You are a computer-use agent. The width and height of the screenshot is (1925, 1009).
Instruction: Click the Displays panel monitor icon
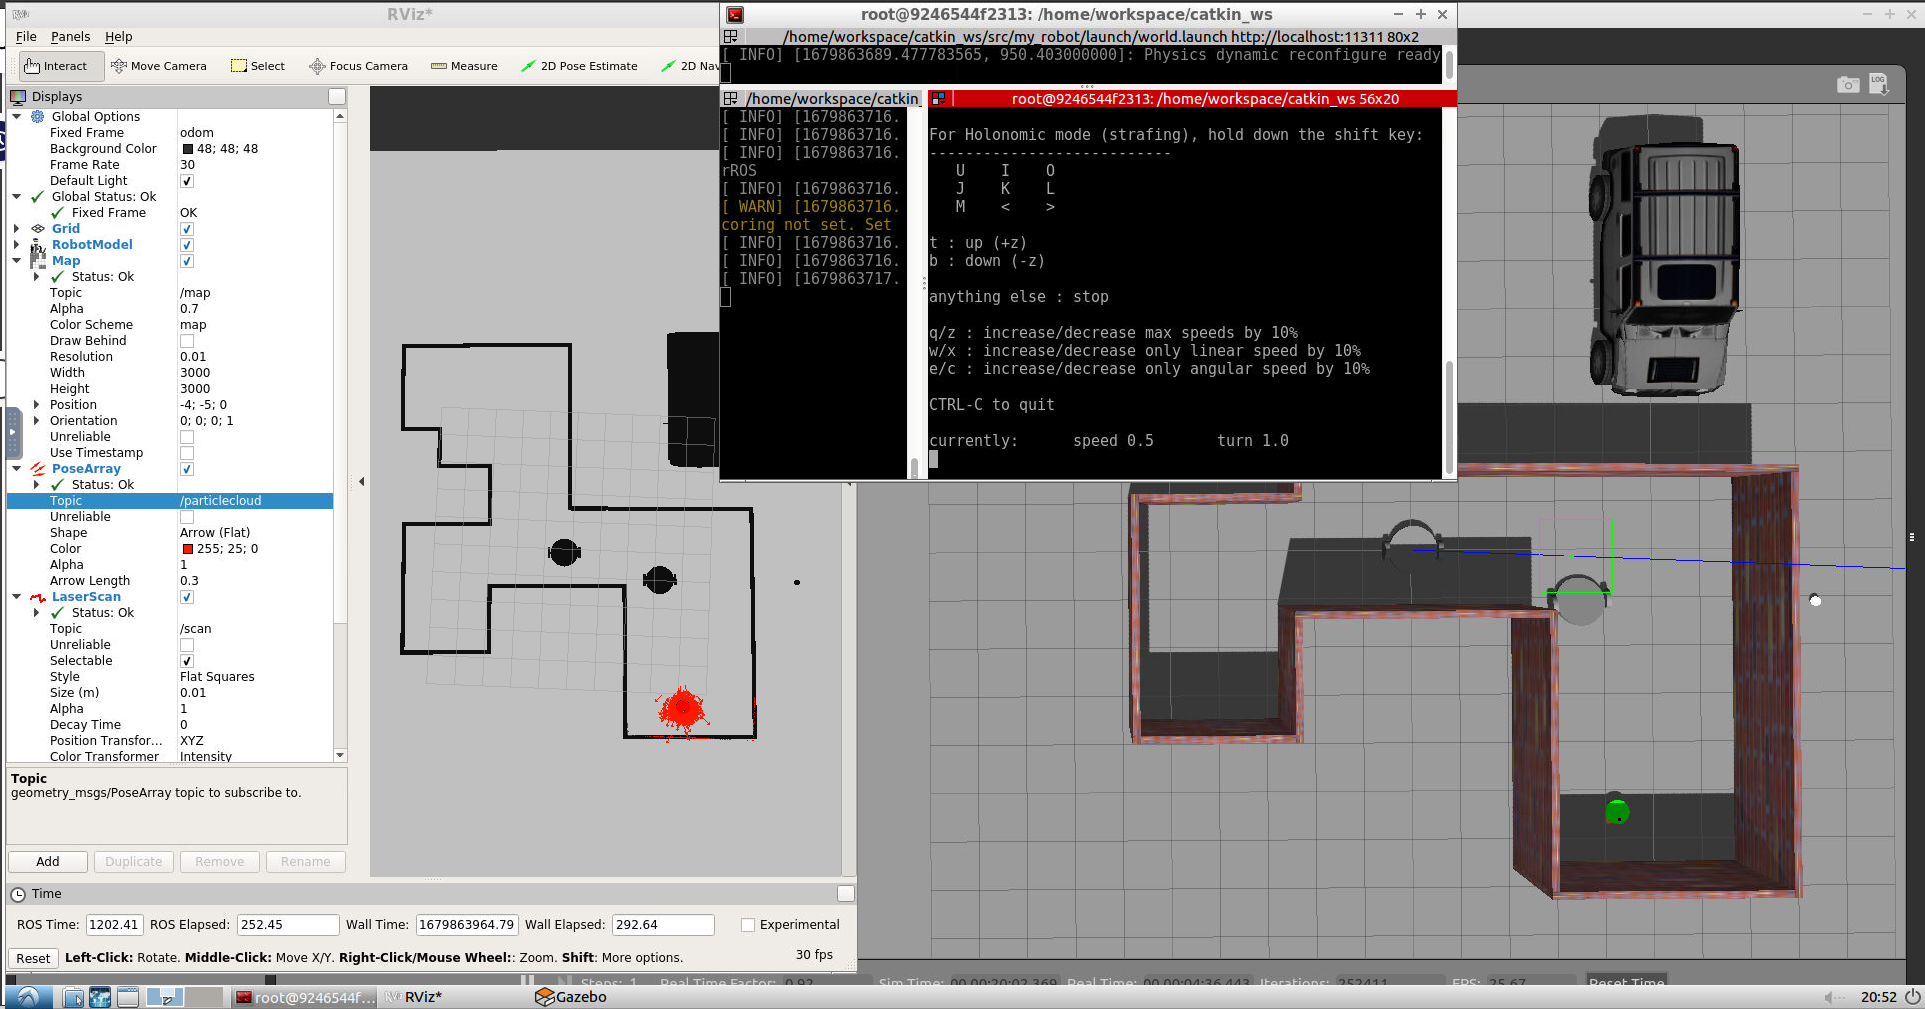pyautogui.click(x=18, y=97)
